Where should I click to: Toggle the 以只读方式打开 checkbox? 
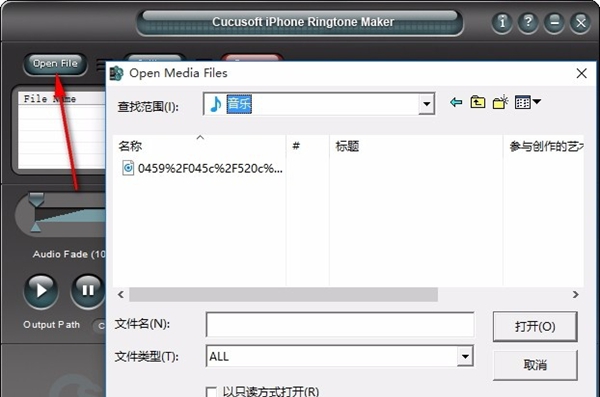point(211,392)
